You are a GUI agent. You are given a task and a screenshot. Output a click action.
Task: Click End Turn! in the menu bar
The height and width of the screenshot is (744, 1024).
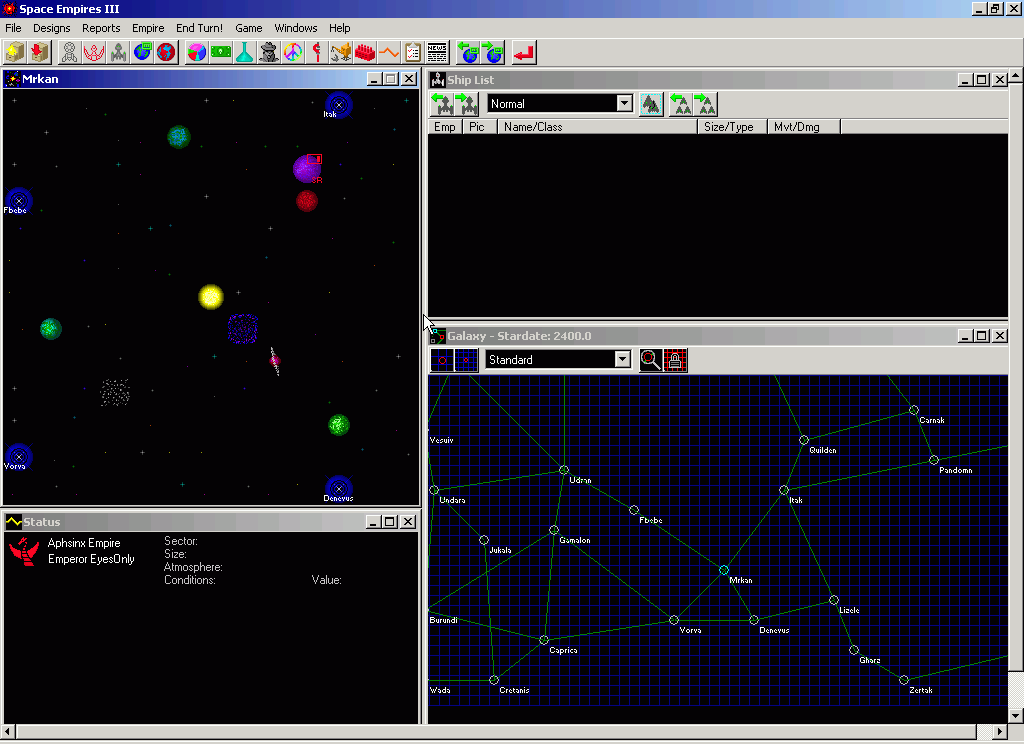pyautogui.click(x=199, y=28)
